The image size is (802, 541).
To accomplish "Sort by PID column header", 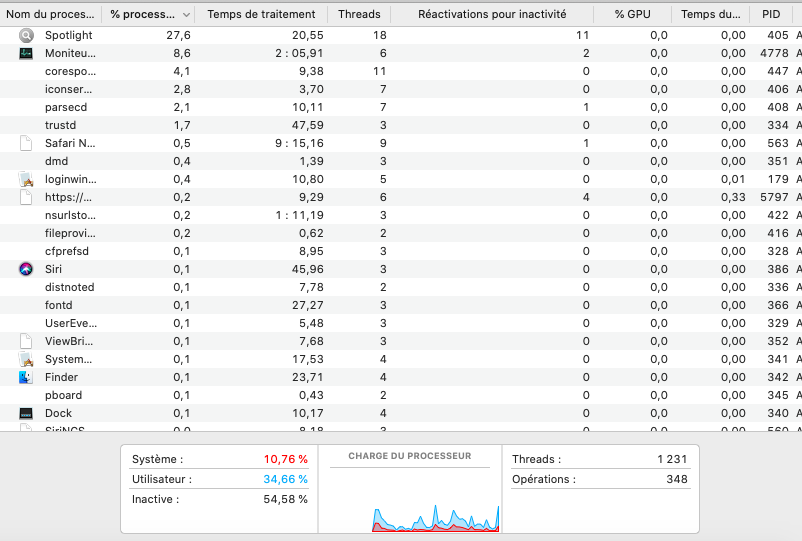I will point(771,14).
